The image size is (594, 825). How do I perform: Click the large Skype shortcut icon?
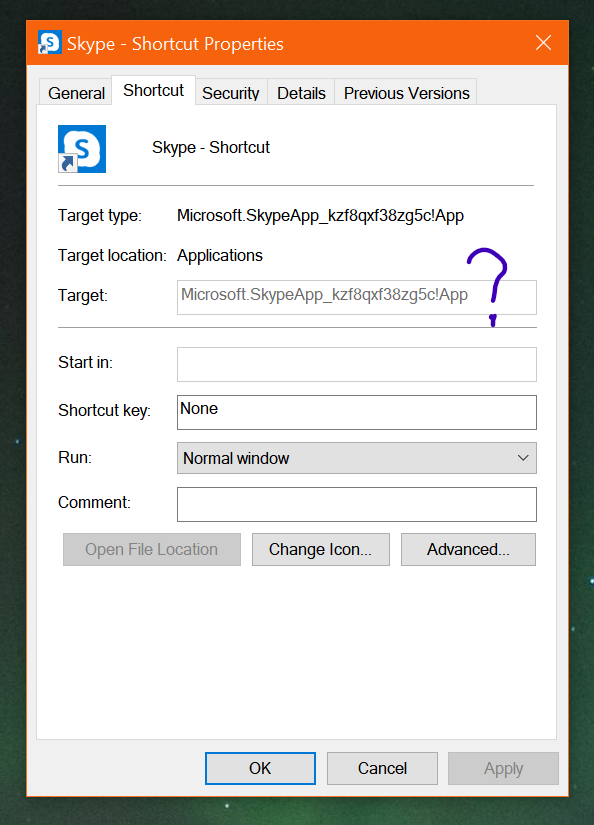82,149
